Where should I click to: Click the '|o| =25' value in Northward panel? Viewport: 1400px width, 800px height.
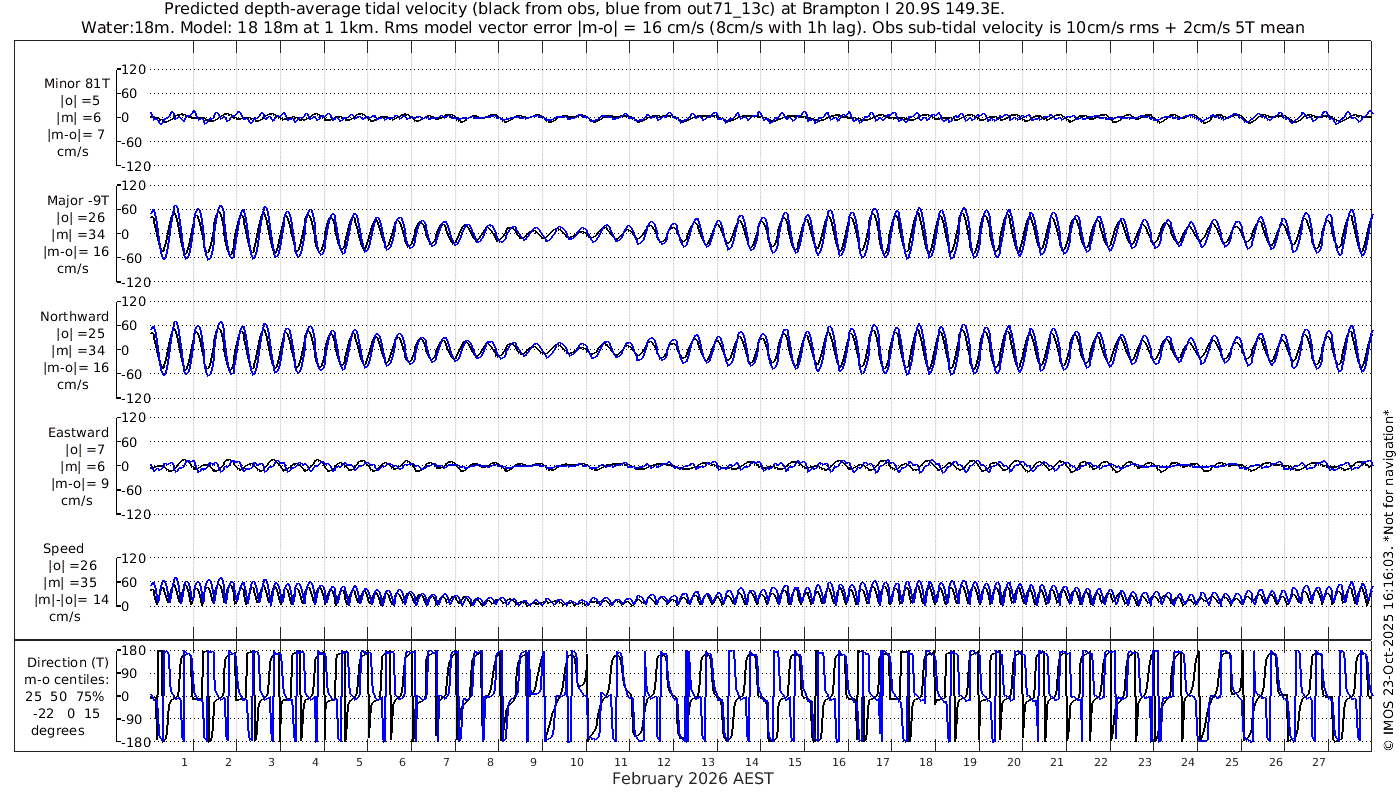80,333
